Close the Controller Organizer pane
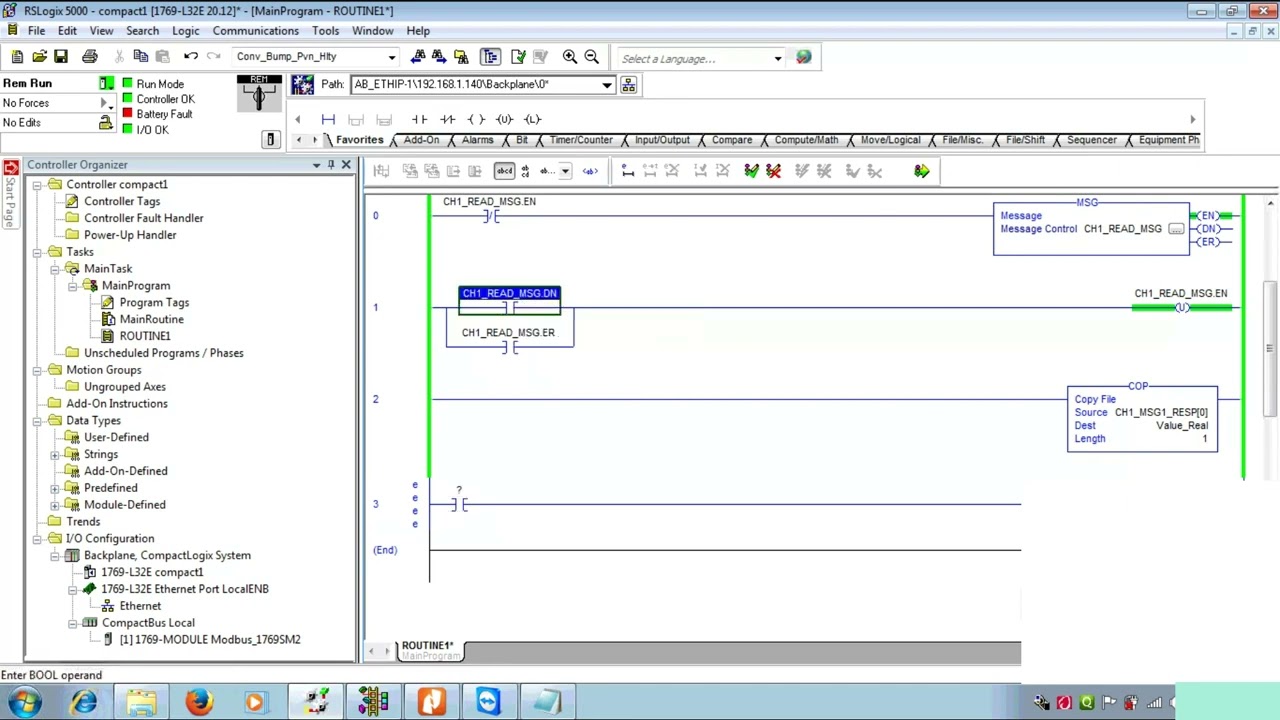 [x=346, y=165]
